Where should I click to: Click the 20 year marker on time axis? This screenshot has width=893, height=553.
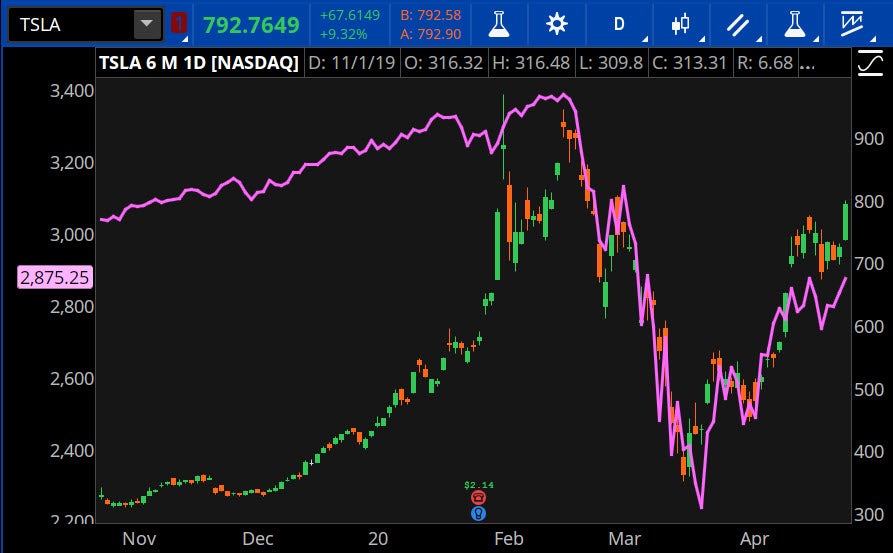(x=378, y=539)
